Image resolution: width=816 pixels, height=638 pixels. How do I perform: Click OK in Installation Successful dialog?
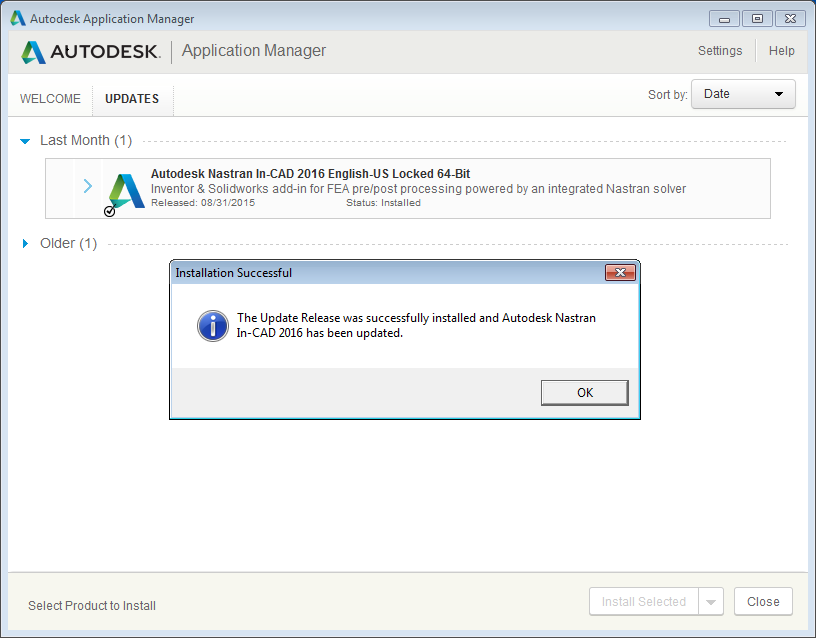point(584,392)
